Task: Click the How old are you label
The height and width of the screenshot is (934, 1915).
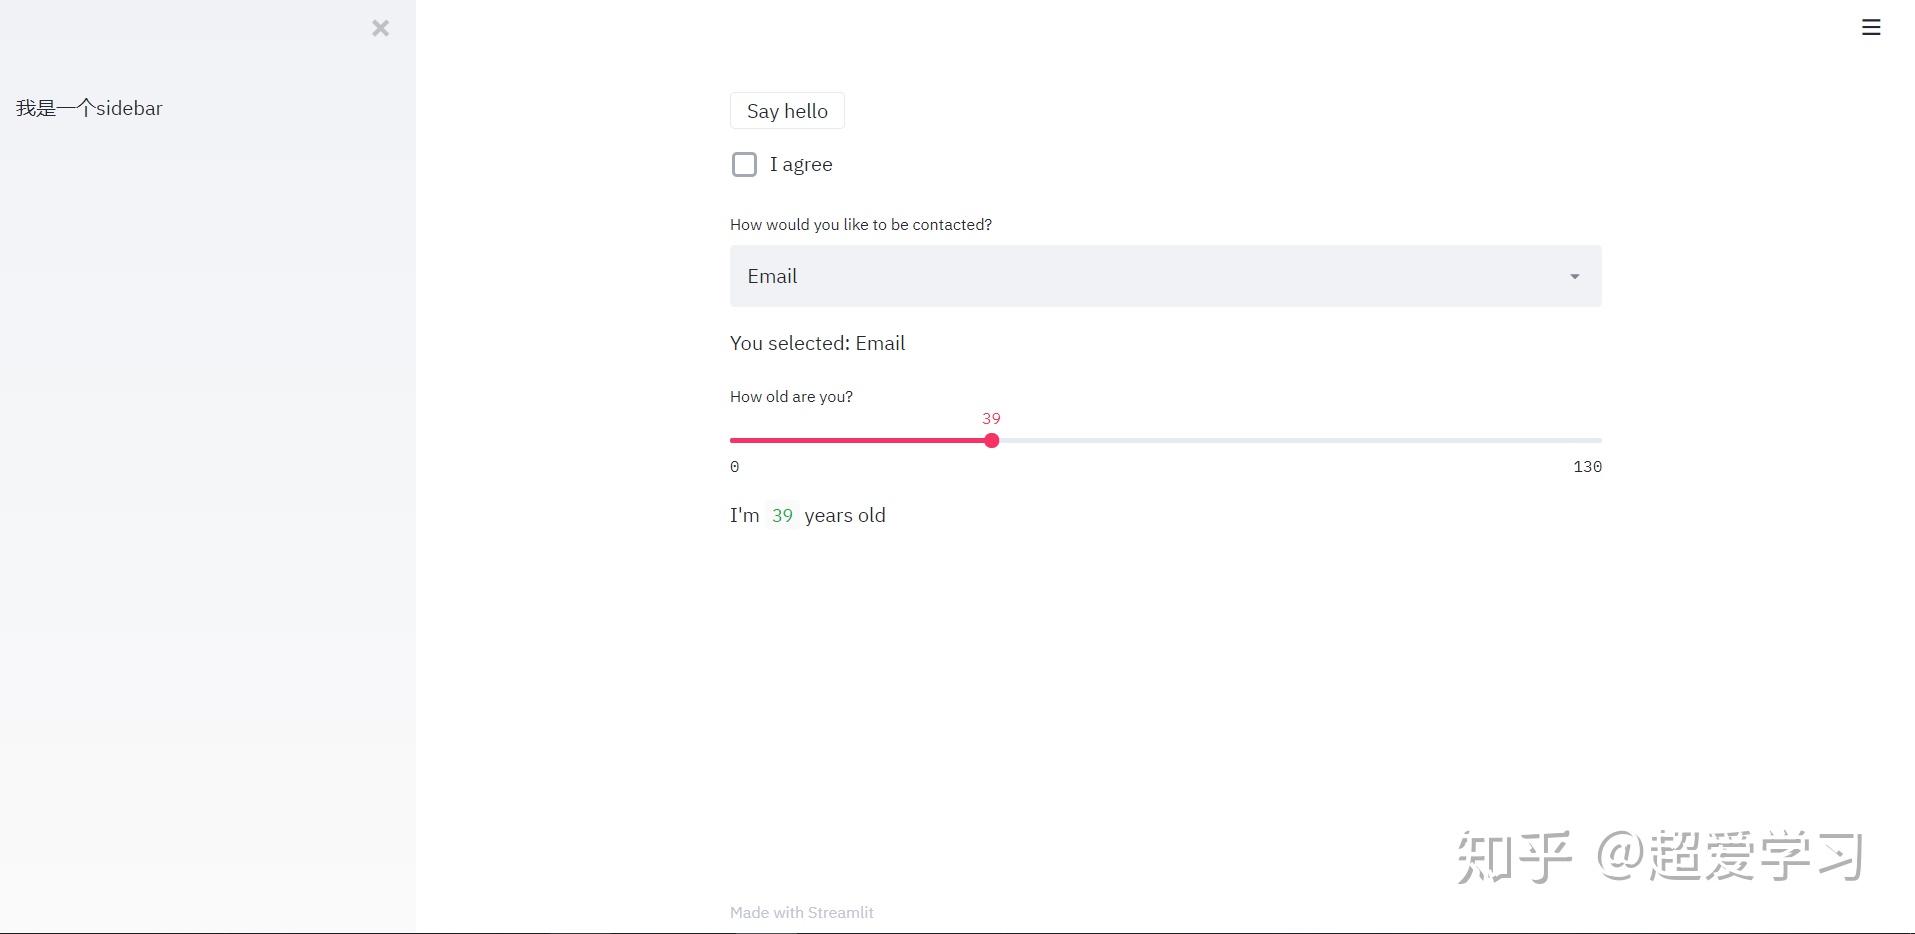Action: click(791, 397)
